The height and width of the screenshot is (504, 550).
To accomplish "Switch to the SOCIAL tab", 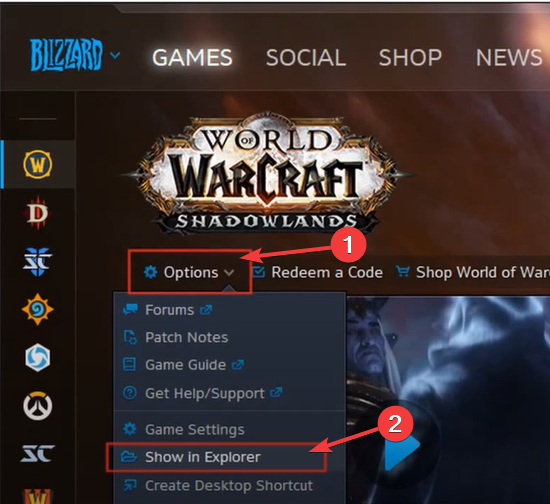I will (x=306, y=58).
